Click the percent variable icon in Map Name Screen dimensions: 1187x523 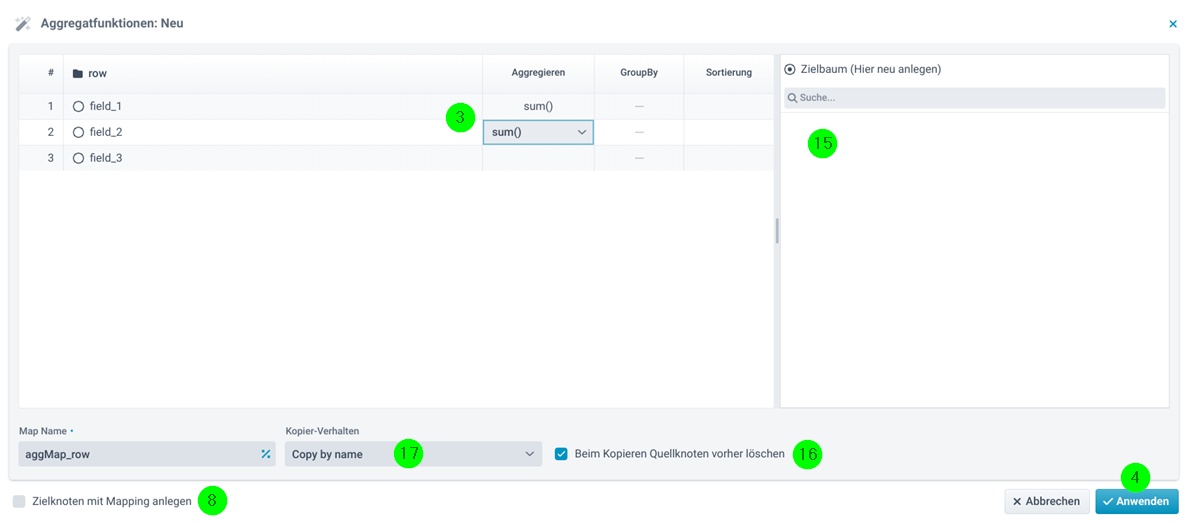point(266,454)
